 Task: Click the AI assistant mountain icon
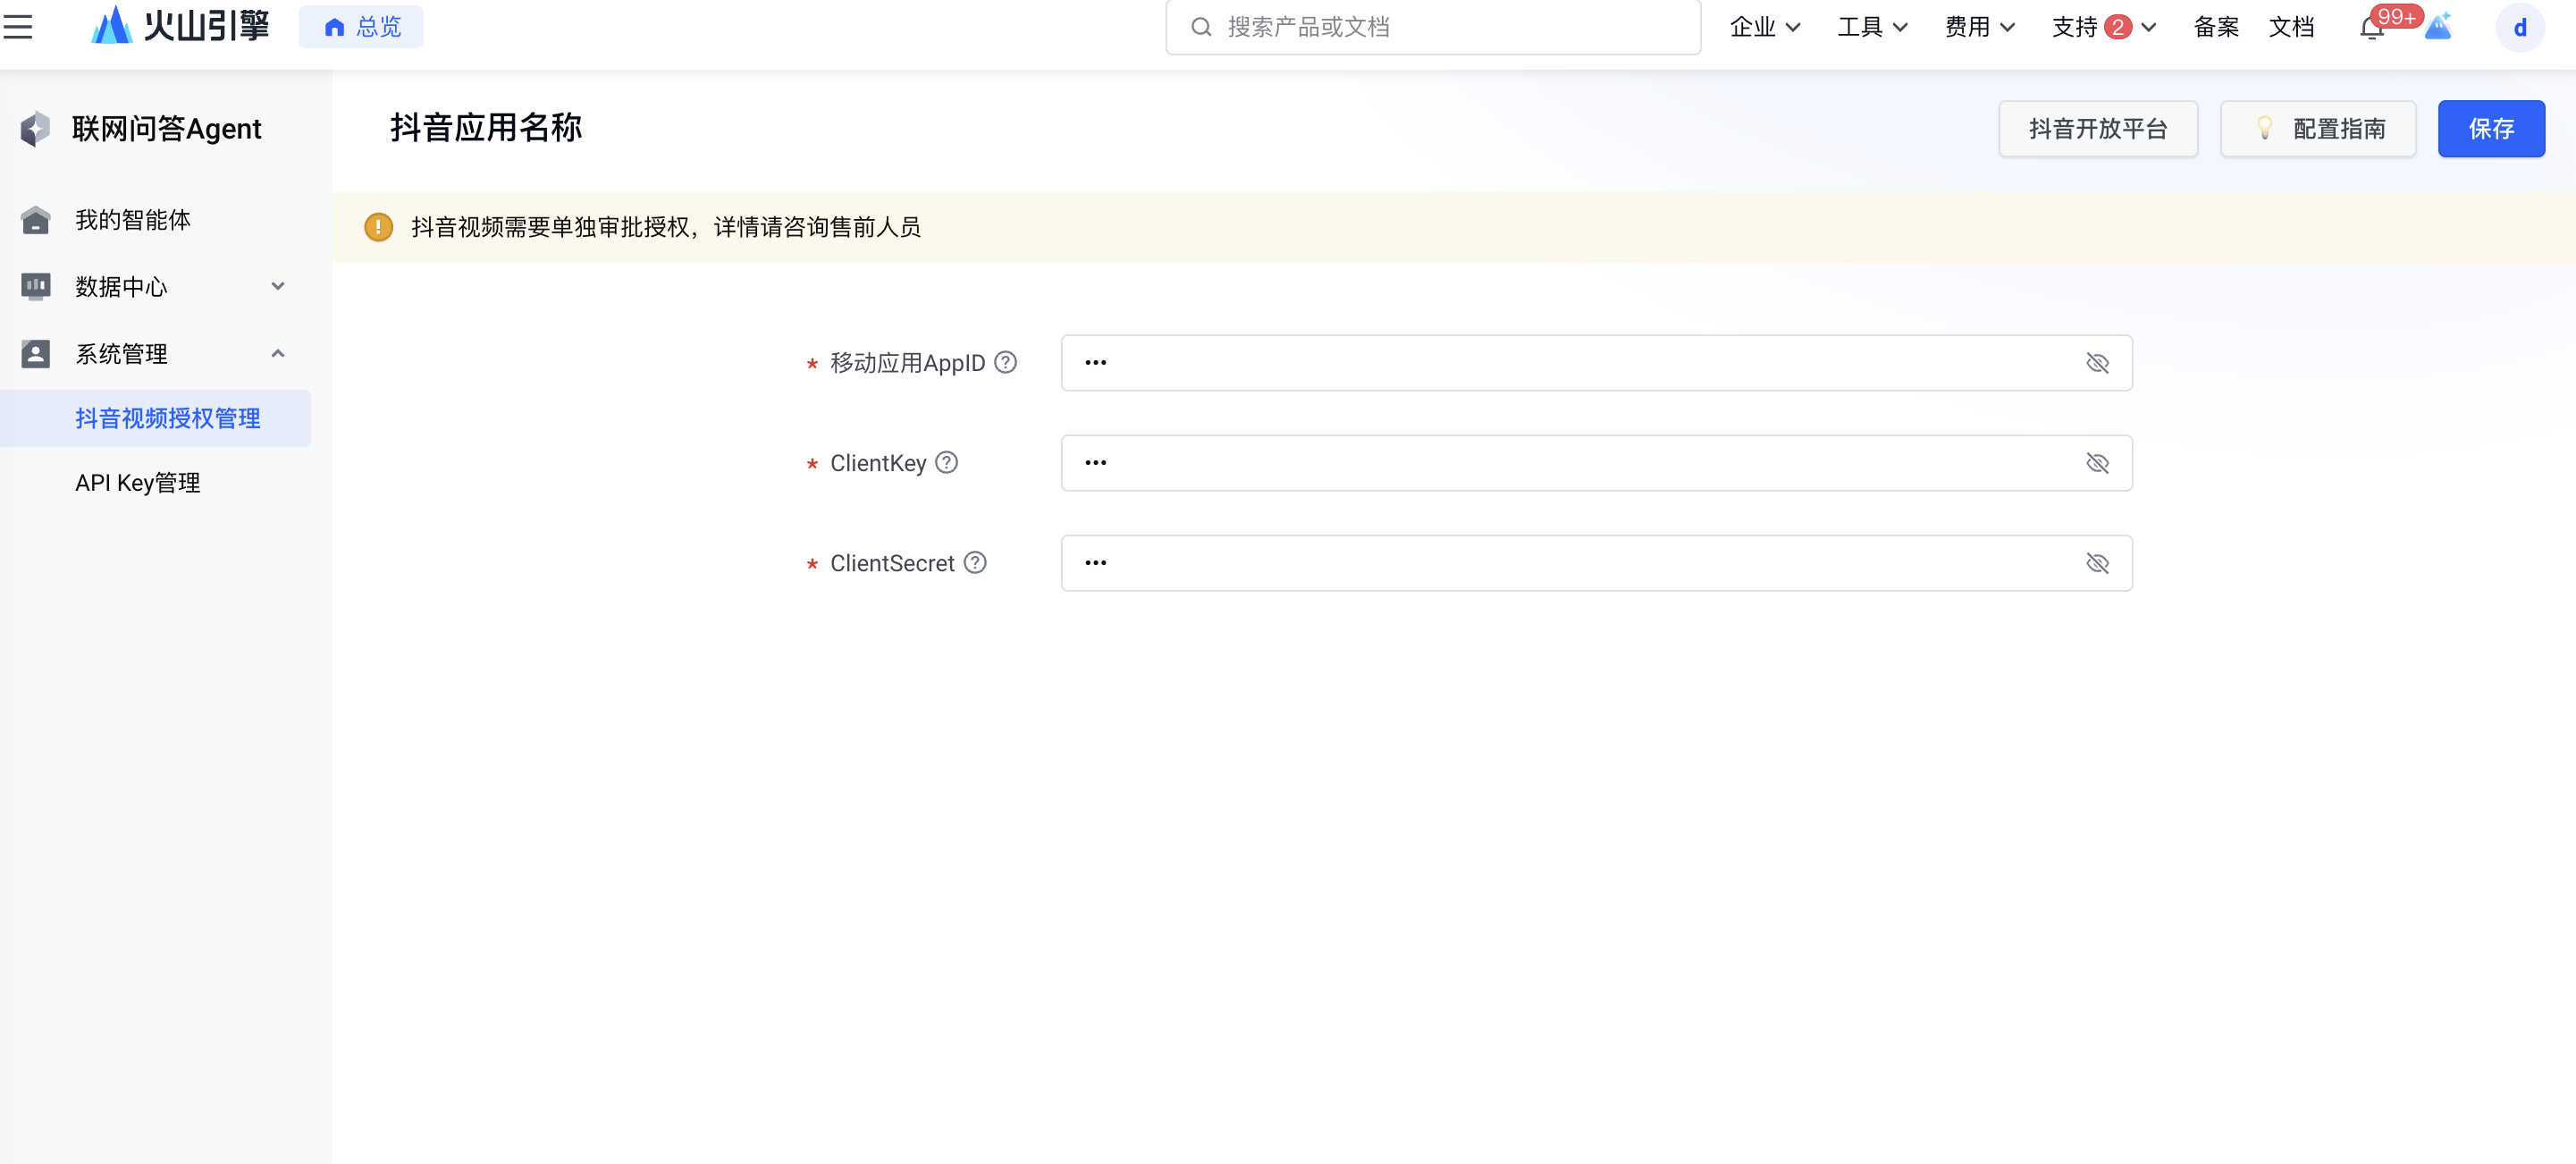coord(2439,26)
